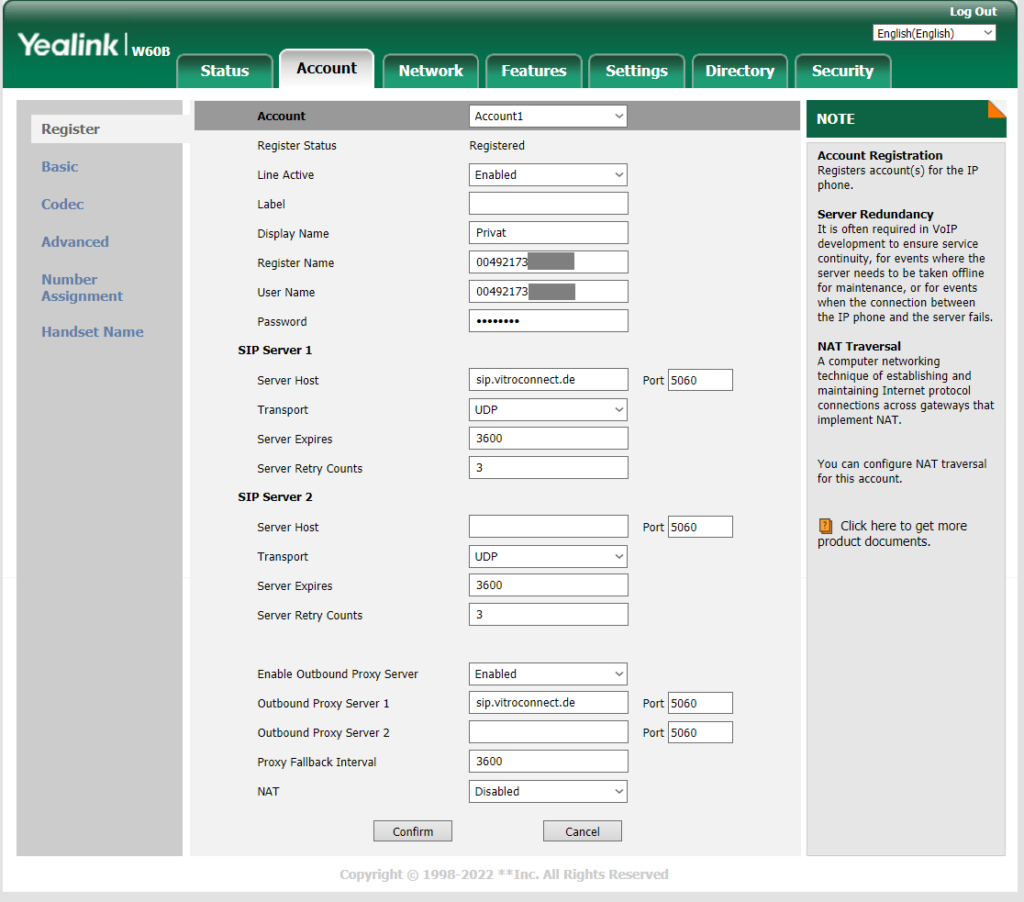Open Number Assignment in the sidebar

tap(82, 287)
